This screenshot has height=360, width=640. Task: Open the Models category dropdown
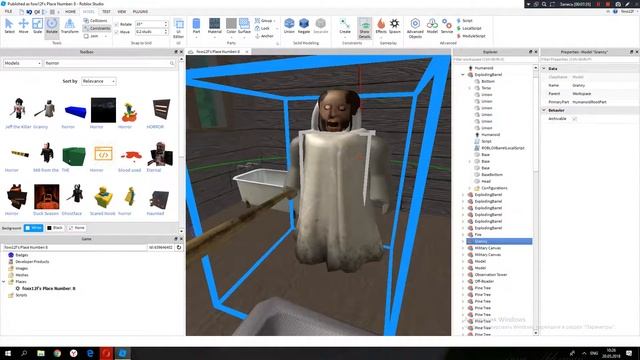pyautogui.click(x=22, y=63)
